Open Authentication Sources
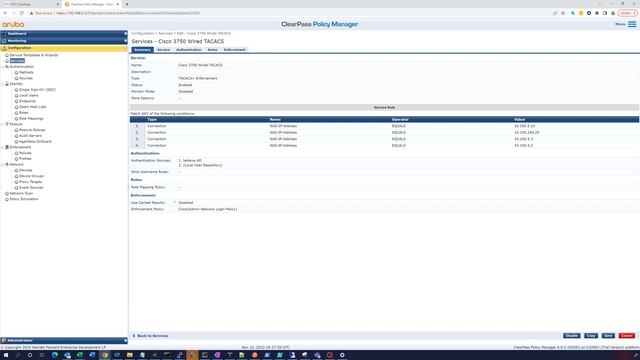 click(26, 78)
